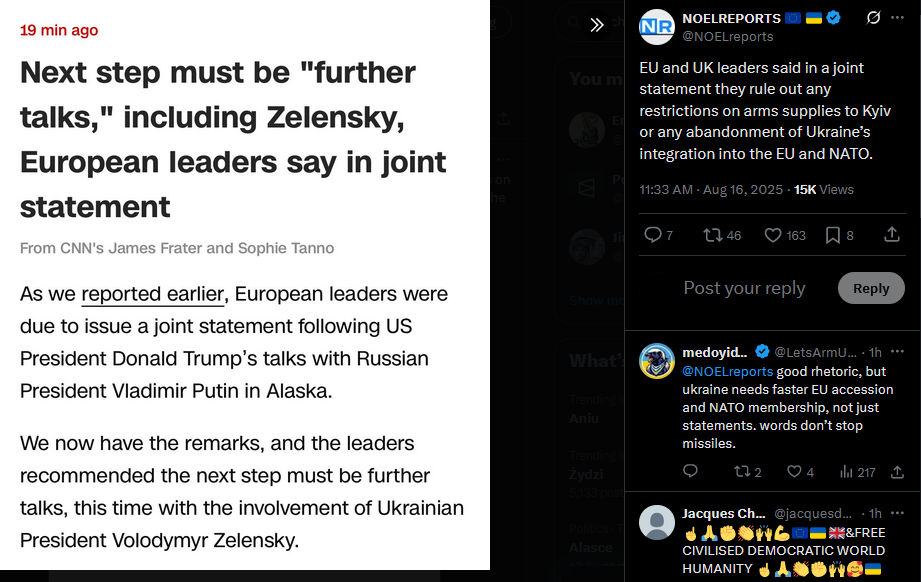Open Jacques Ch... reply's more options menu
Viewport: 921px width, 582px height.
[897, 513]
